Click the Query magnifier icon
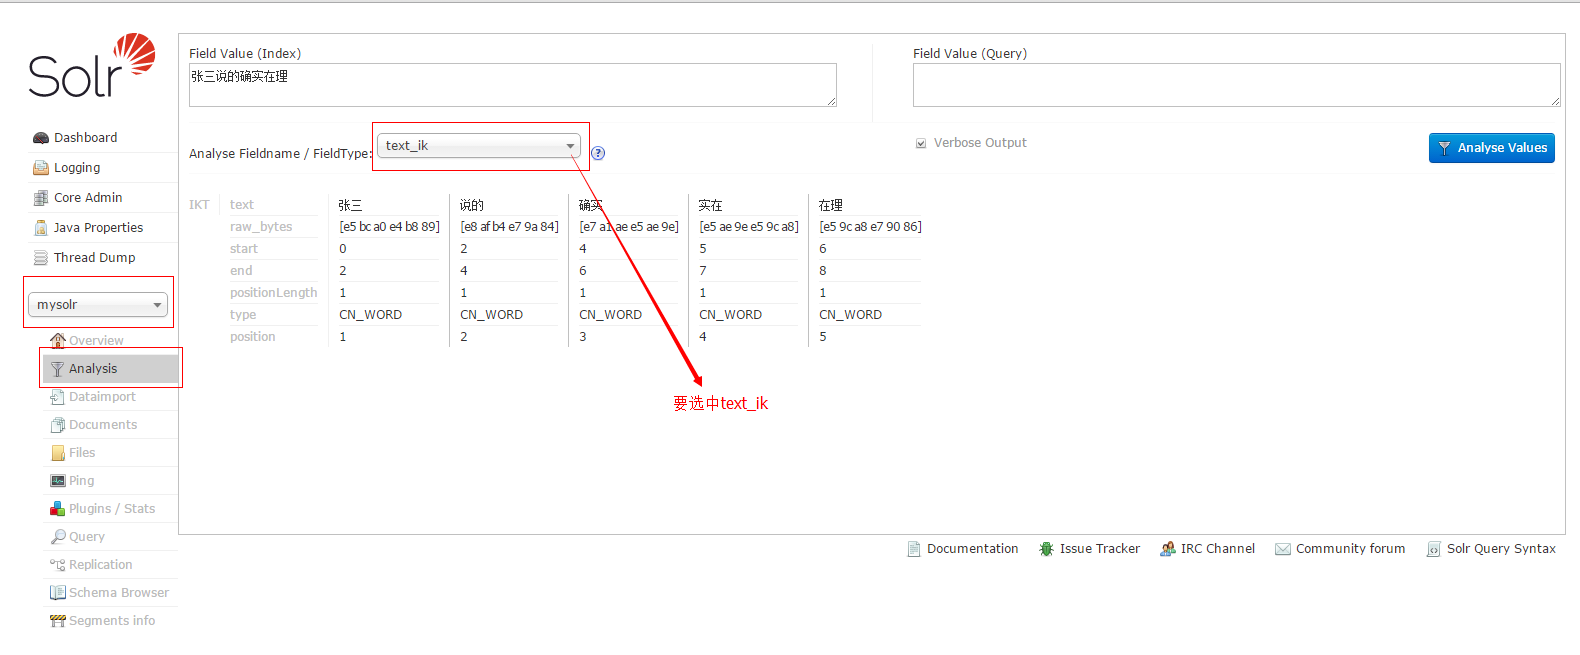 tap(57, 537)
